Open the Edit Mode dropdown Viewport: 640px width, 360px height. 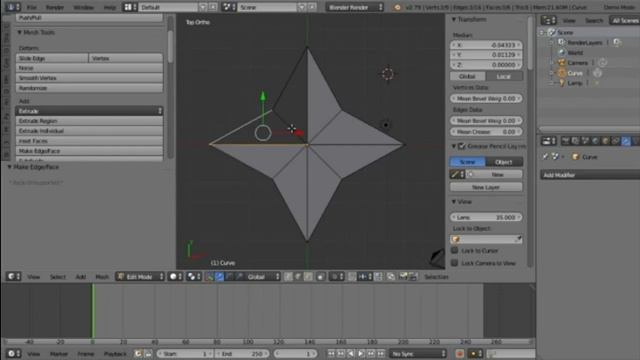[x=140, y=276]
